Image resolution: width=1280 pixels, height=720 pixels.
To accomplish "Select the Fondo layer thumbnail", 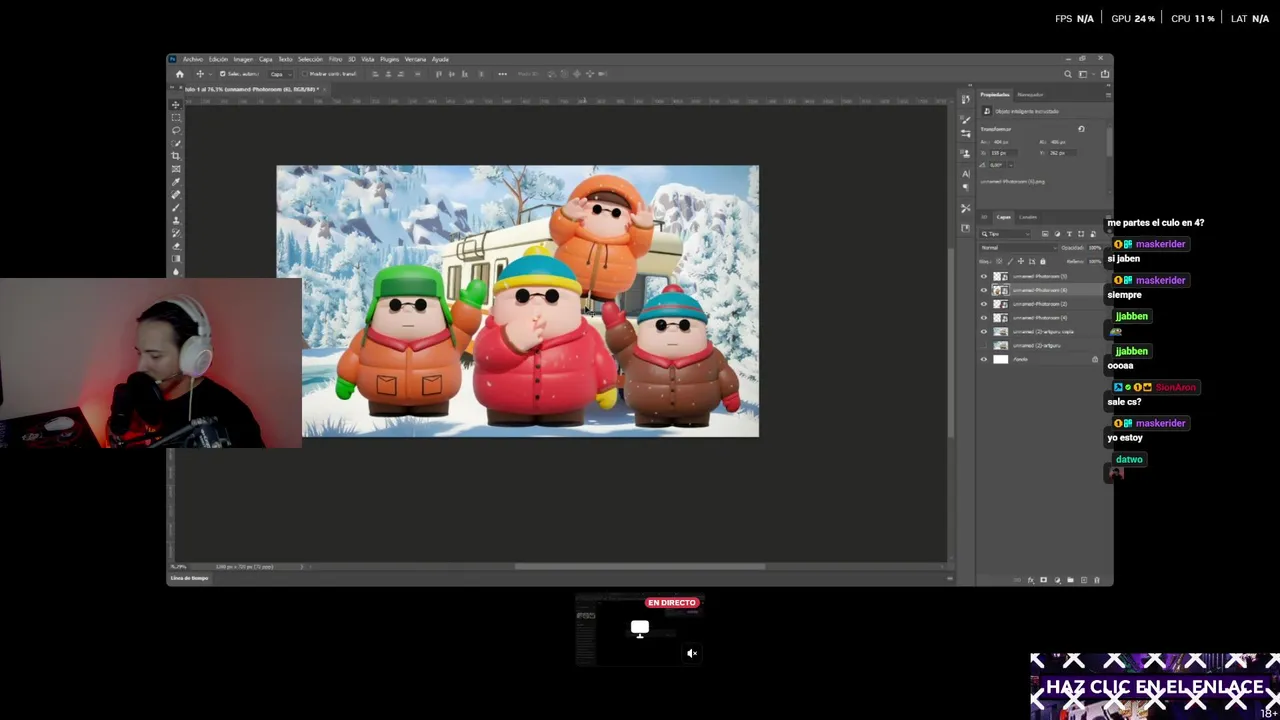I will click(1001, 359).
